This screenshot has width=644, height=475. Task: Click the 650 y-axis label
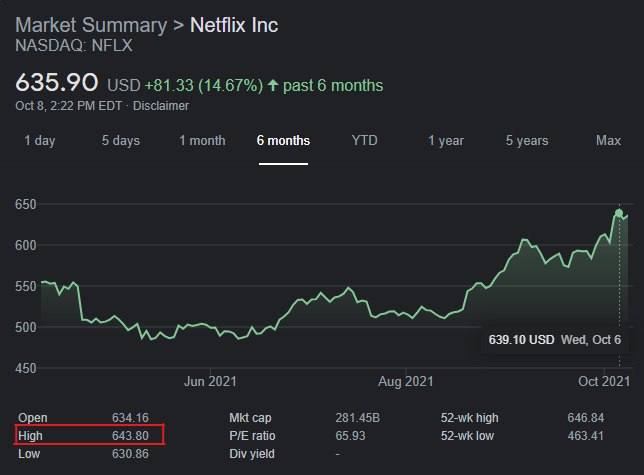[x=26, y=204]
